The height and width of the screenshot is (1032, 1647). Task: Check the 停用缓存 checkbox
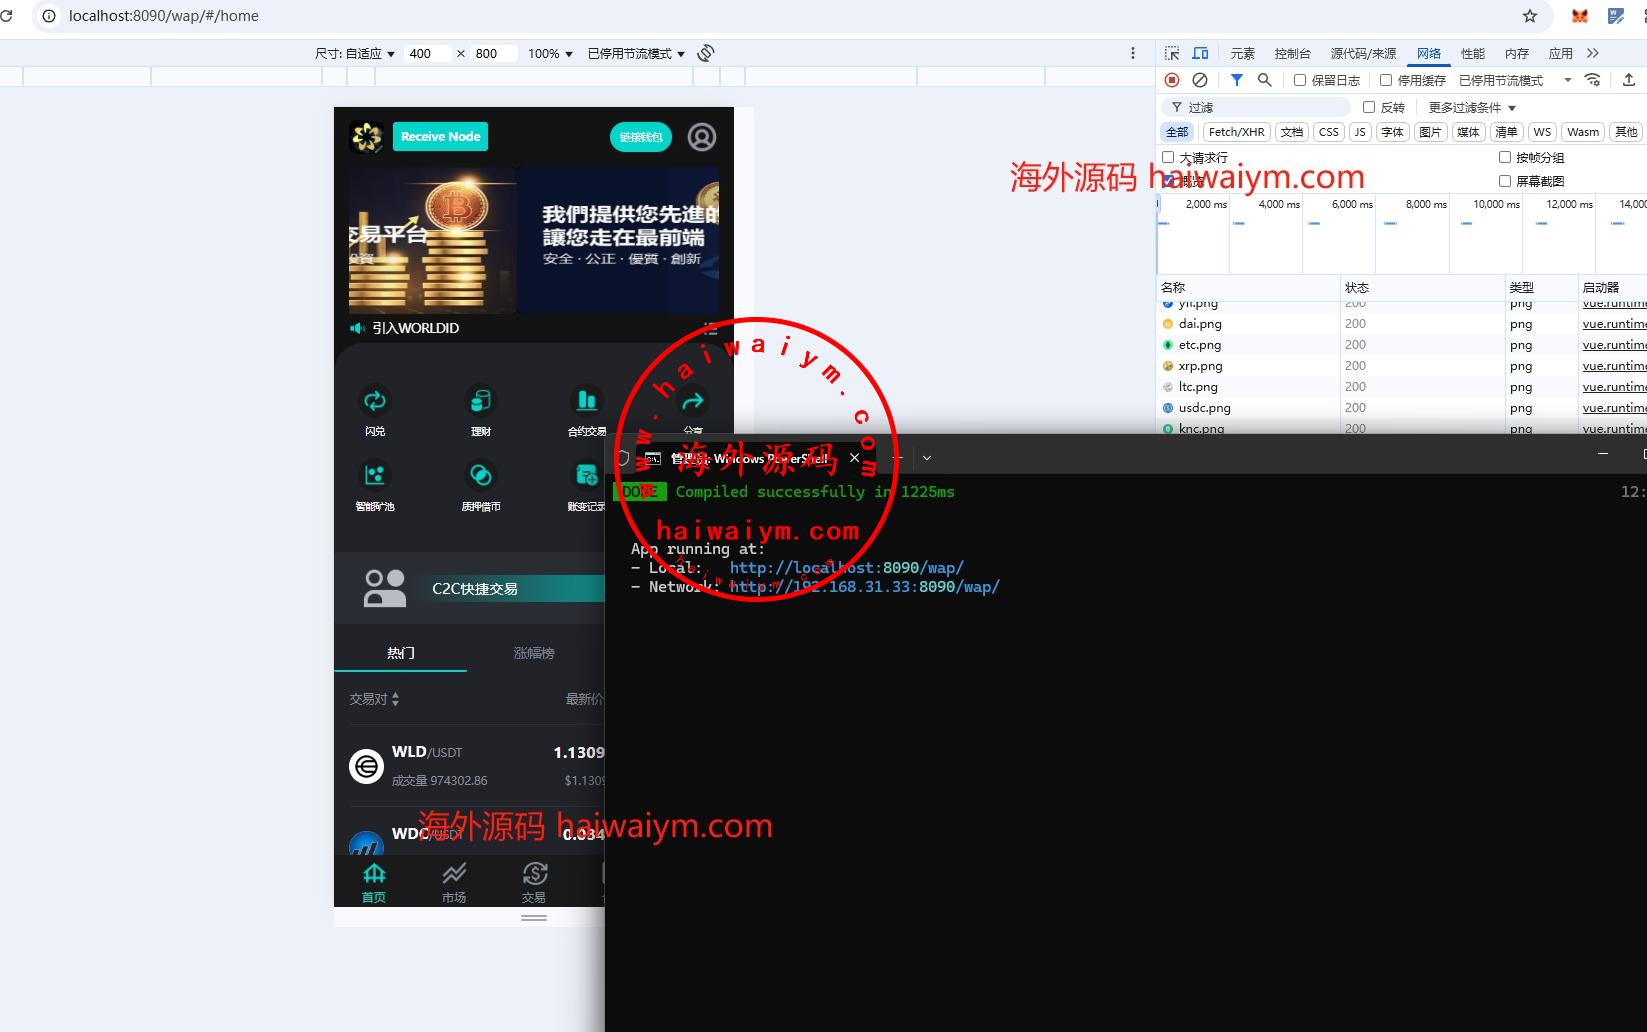tap(1386, 80)
